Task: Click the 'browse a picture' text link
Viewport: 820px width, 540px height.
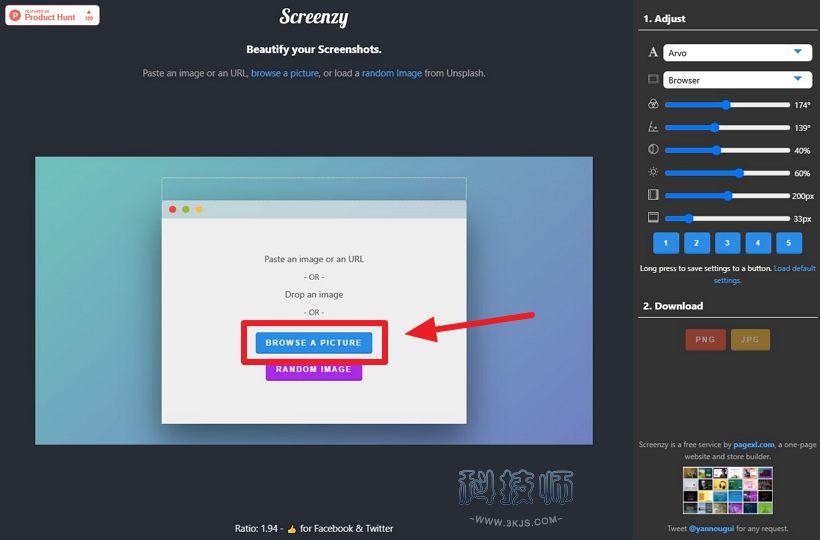Action: (284, 73)
